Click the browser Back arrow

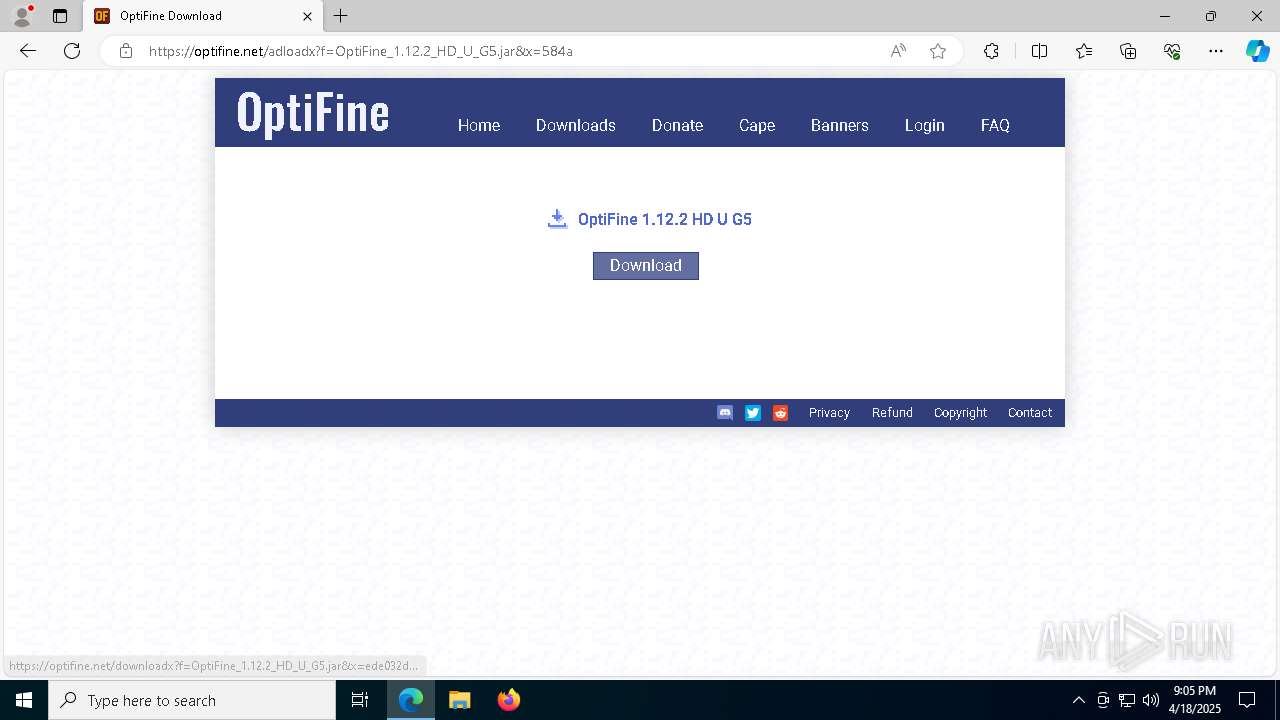tap(28, 51)
